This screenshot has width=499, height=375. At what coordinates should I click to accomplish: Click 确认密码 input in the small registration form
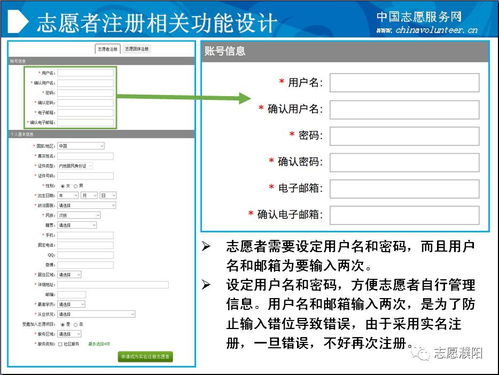[x=85, y=103]
